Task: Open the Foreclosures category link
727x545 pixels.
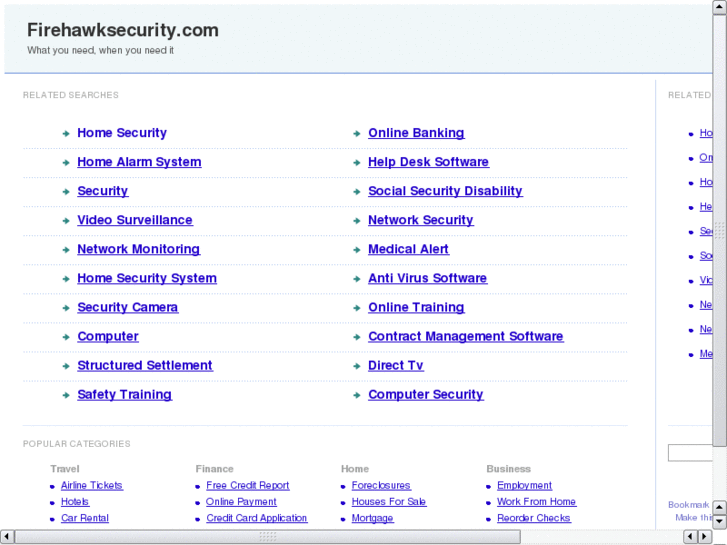Action: pos(381,486)
